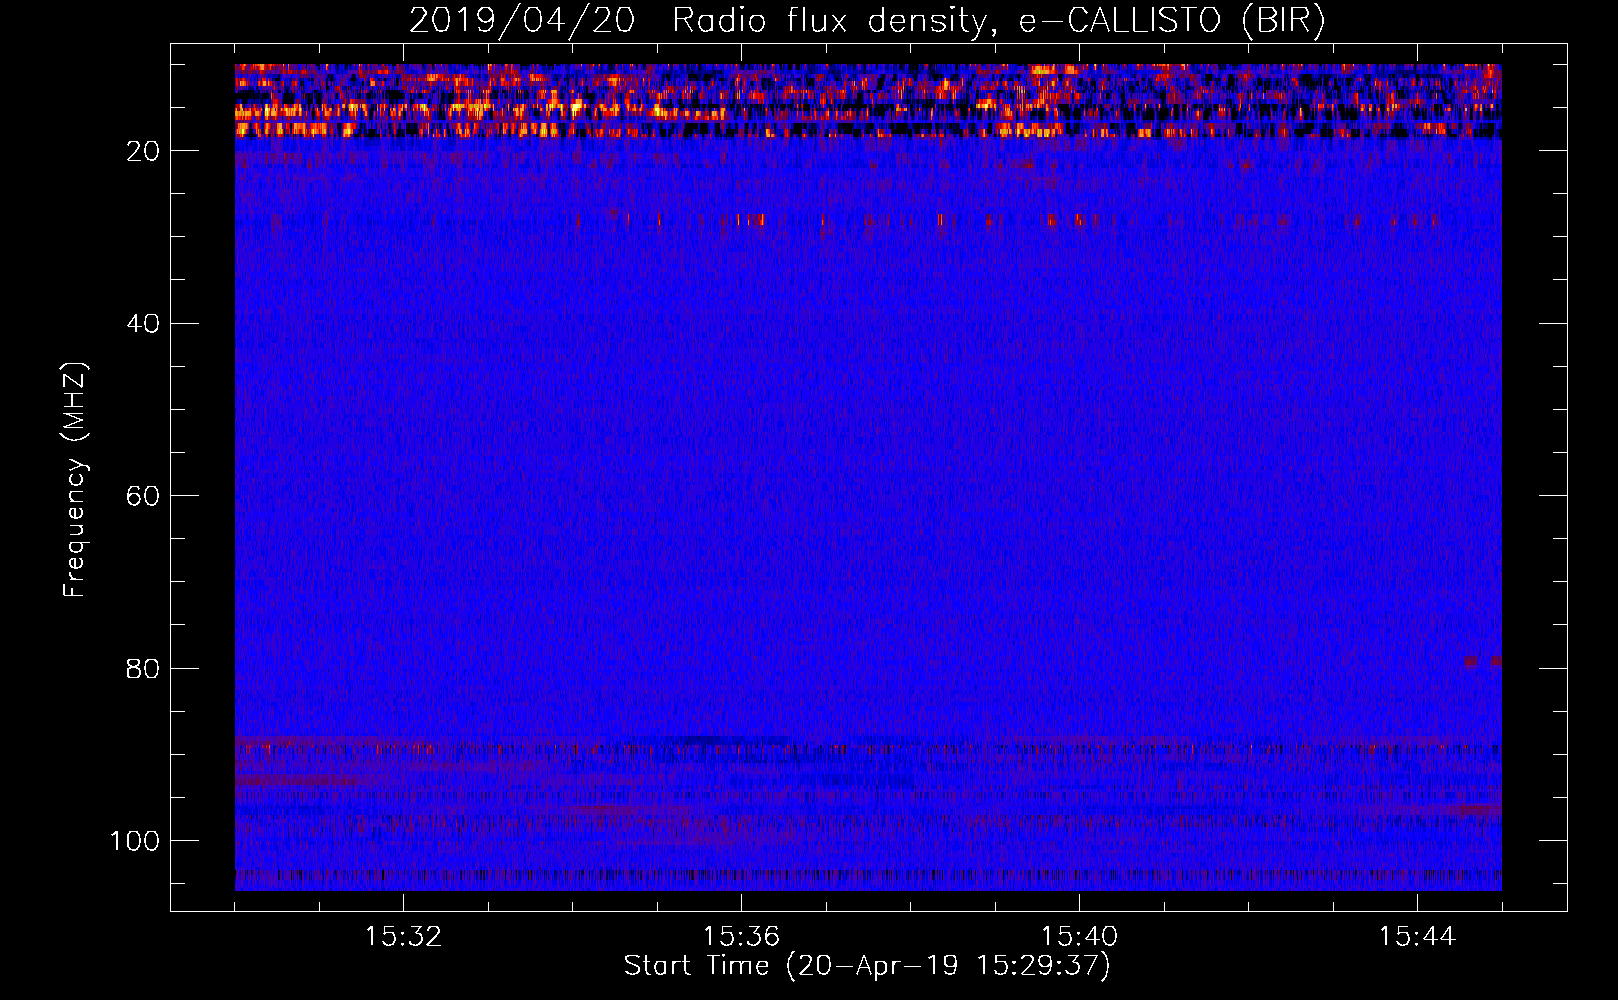Click the 15:32 time tick label
This screenshot has width=1618, height=1000.
coord(403,937)
